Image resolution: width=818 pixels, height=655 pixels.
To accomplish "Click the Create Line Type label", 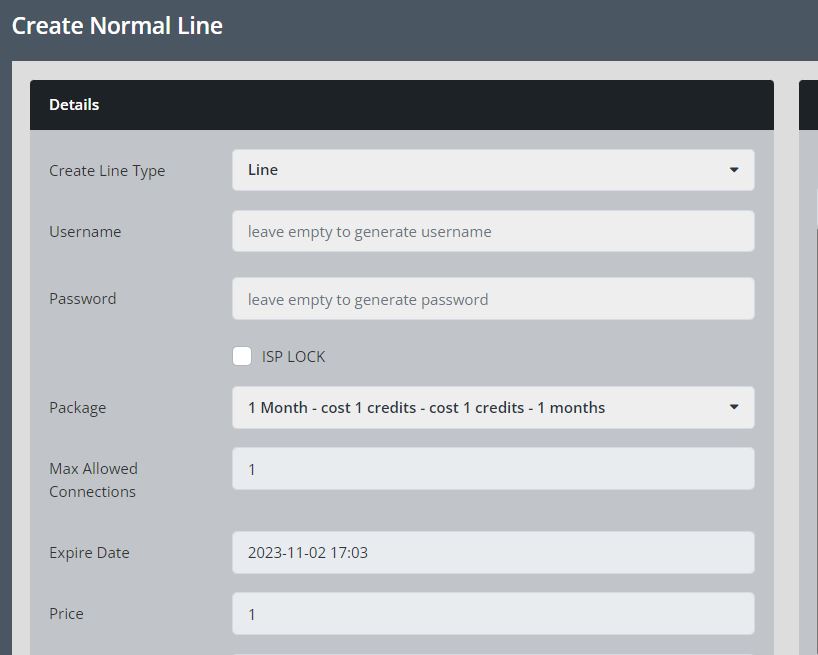I will 107,171.
